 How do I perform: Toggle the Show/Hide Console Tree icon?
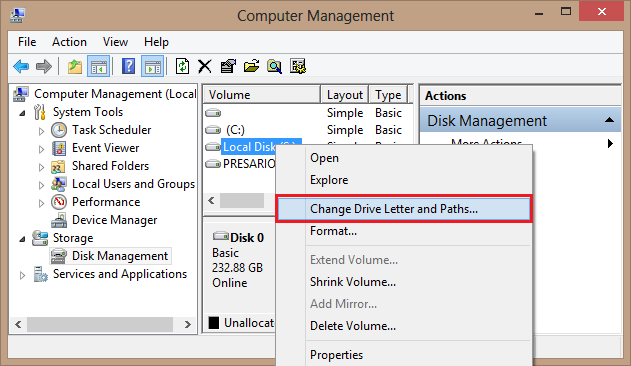point(98,66)
